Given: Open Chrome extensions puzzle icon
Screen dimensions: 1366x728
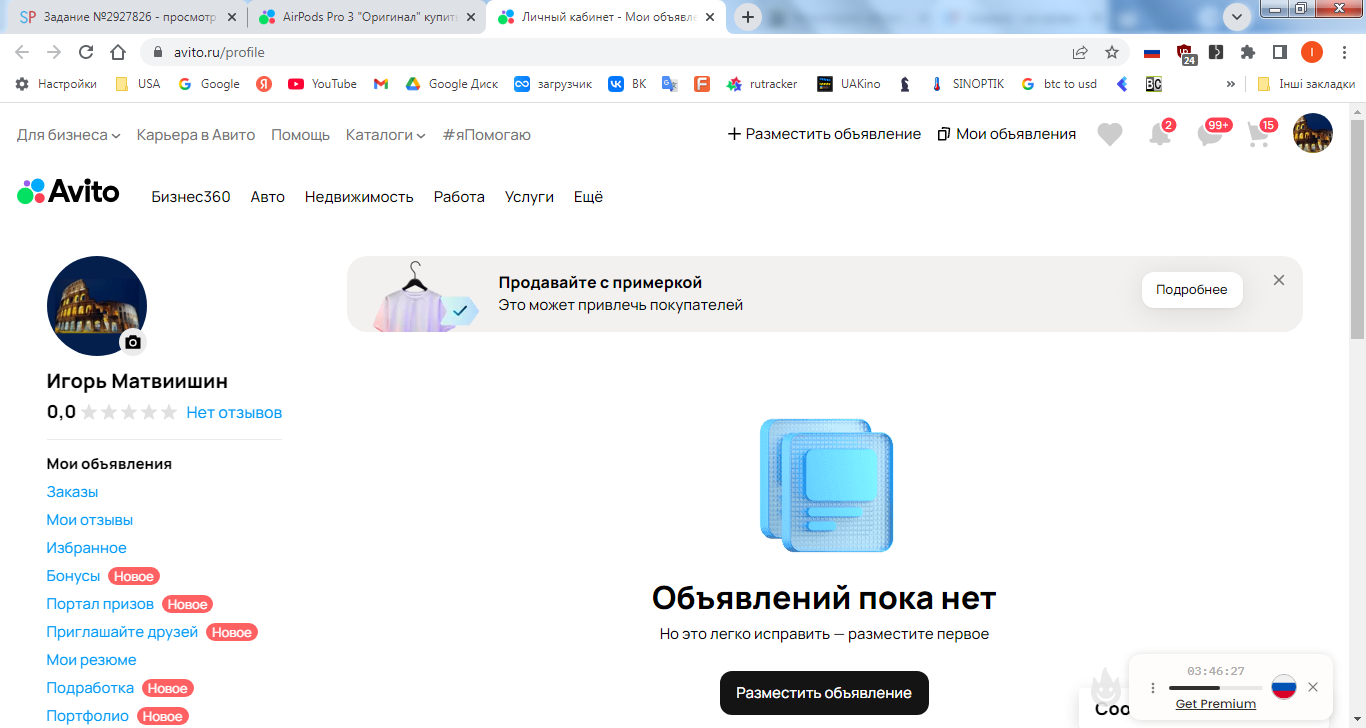Looking at the screenshot, I should (x=1248, y=52).
